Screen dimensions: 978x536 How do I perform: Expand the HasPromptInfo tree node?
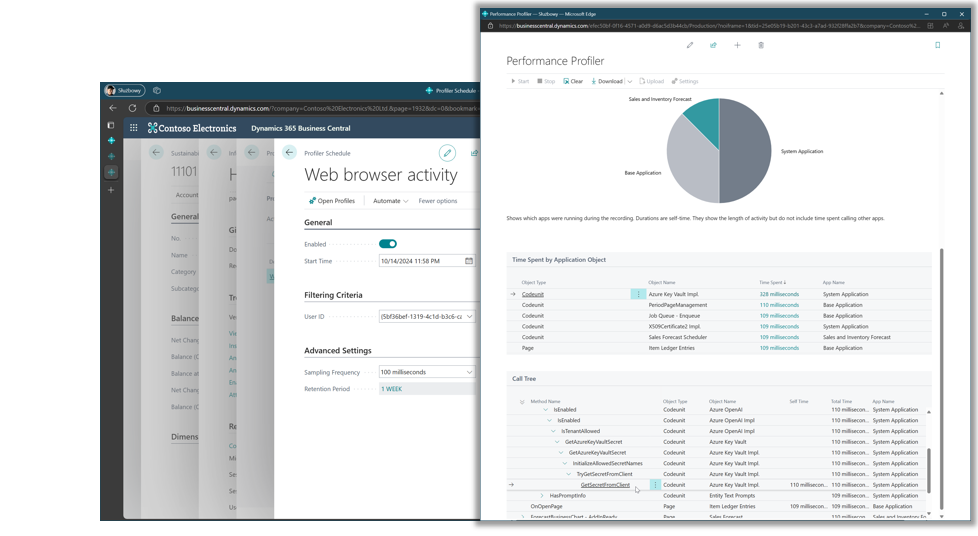tap(542, 495)
